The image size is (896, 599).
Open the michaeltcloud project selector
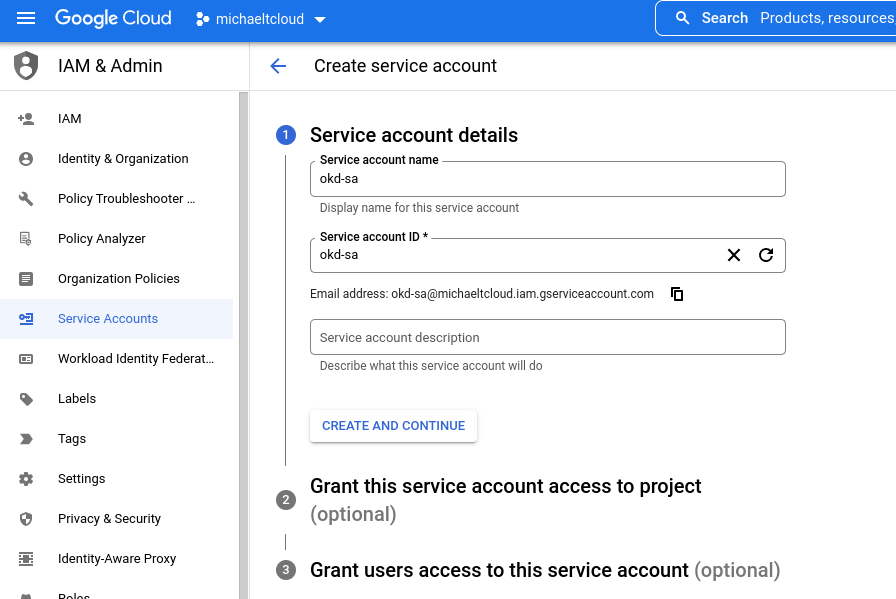click(x=261, y=18)
